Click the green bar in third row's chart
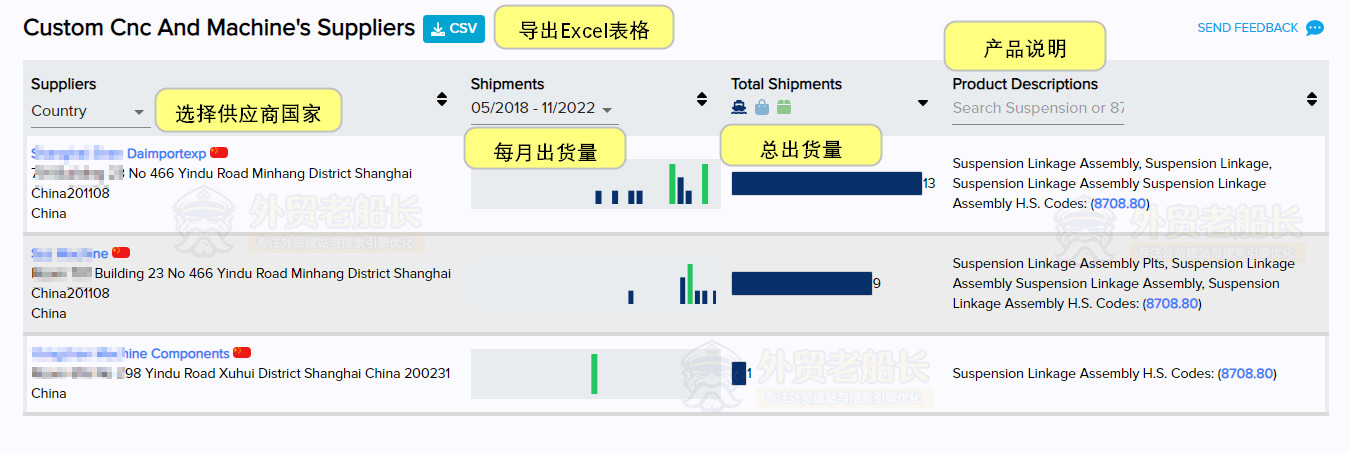The height and width of the screenshot is (453, 1349). 594,373
